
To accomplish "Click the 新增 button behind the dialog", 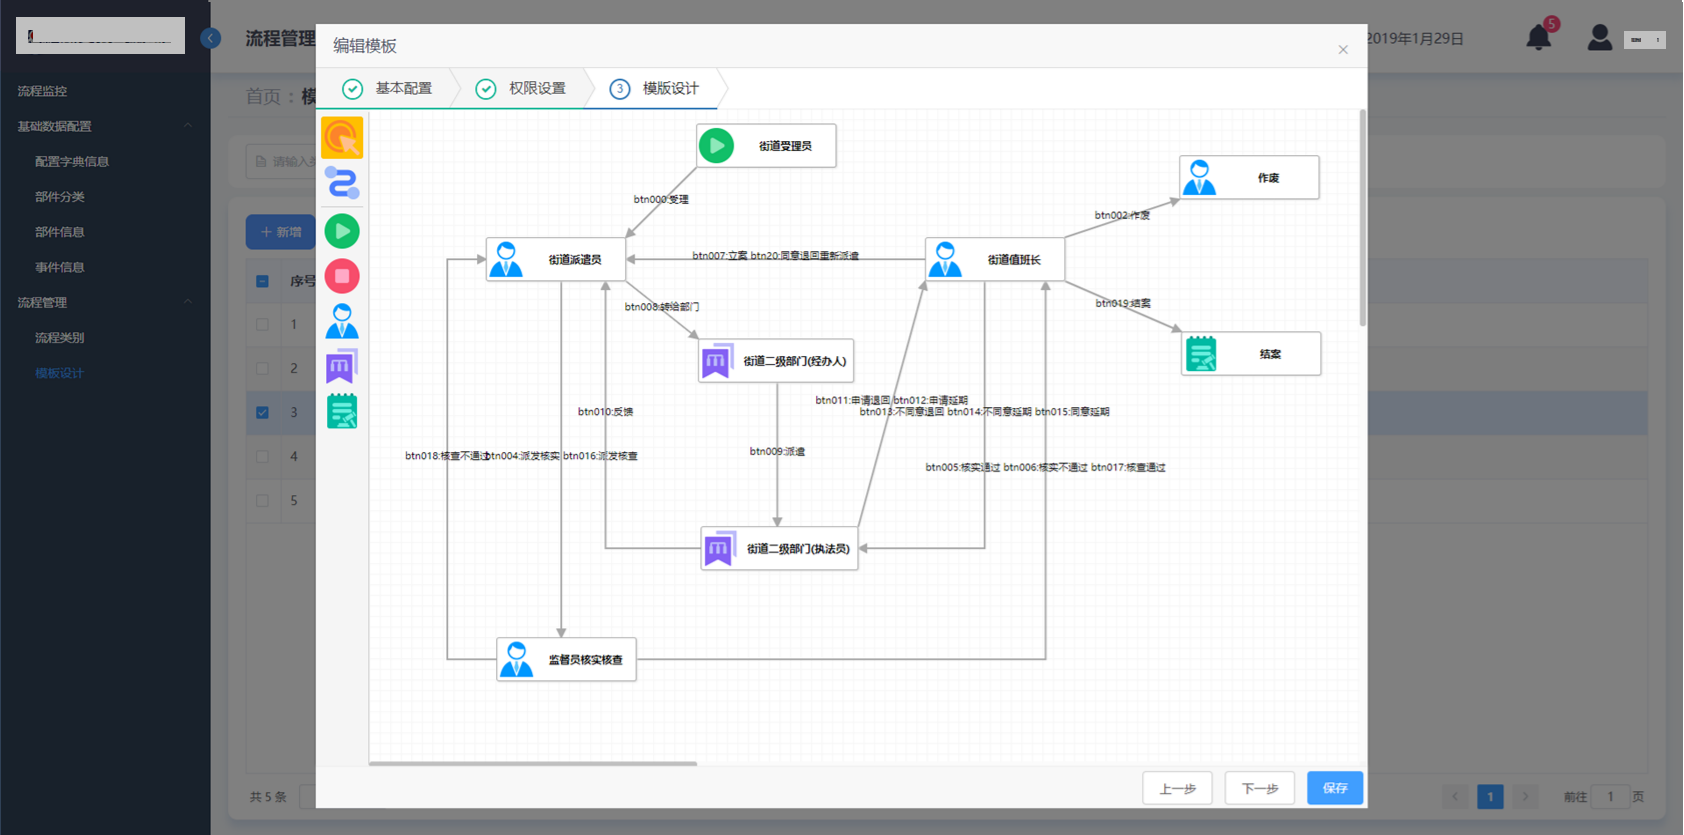I will pos(281,232).
